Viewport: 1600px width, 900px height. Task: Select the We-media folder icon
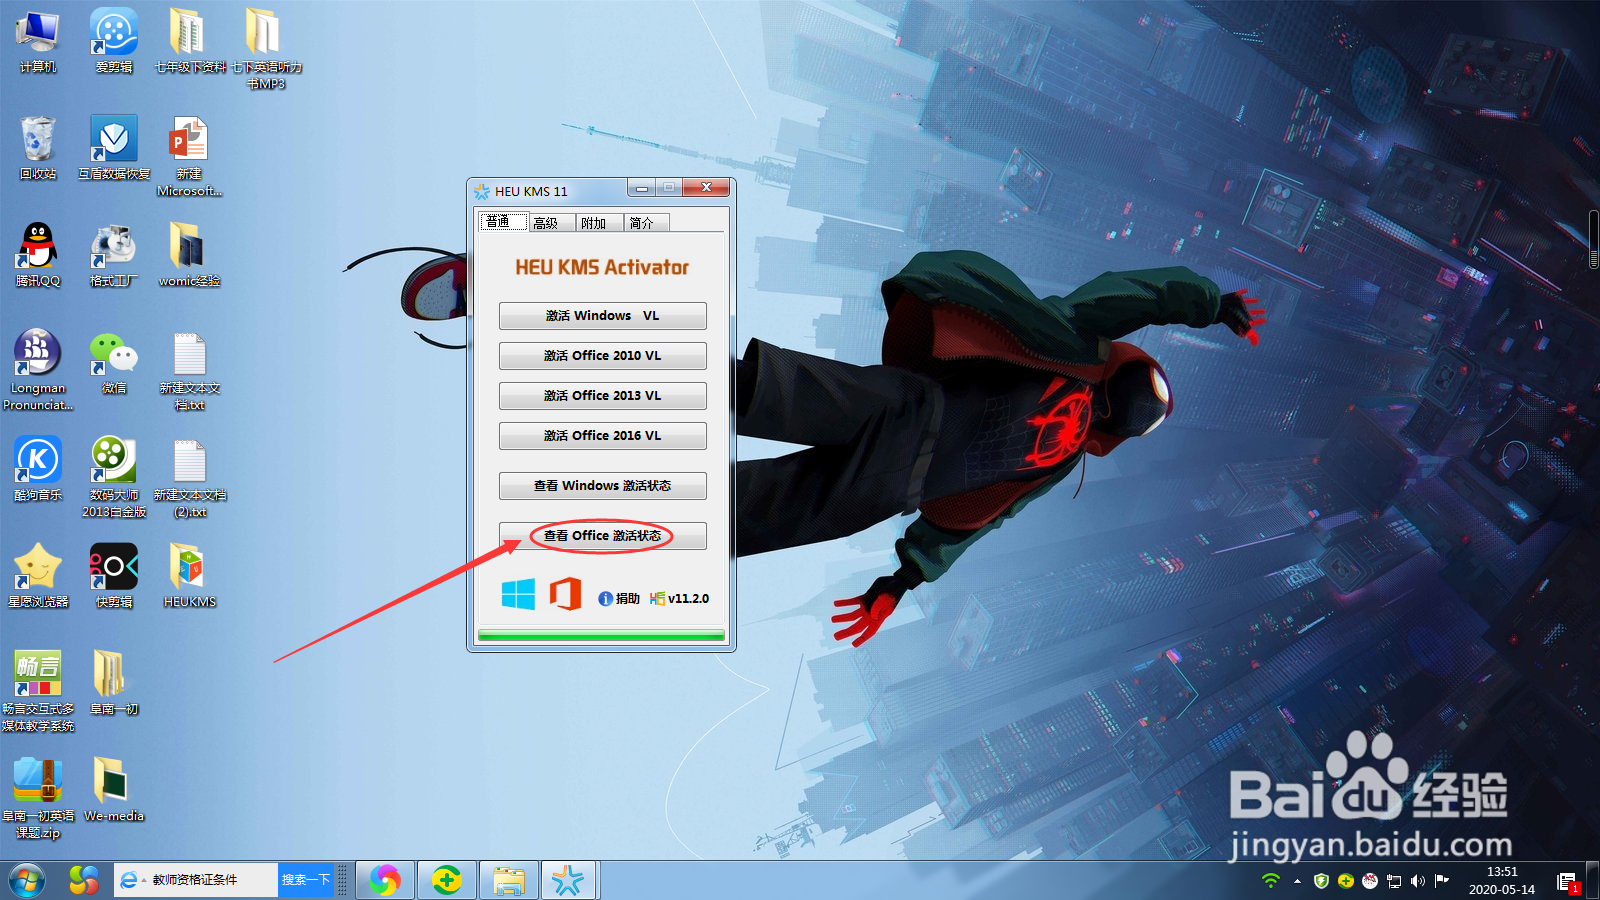click(x=114, y=791)
